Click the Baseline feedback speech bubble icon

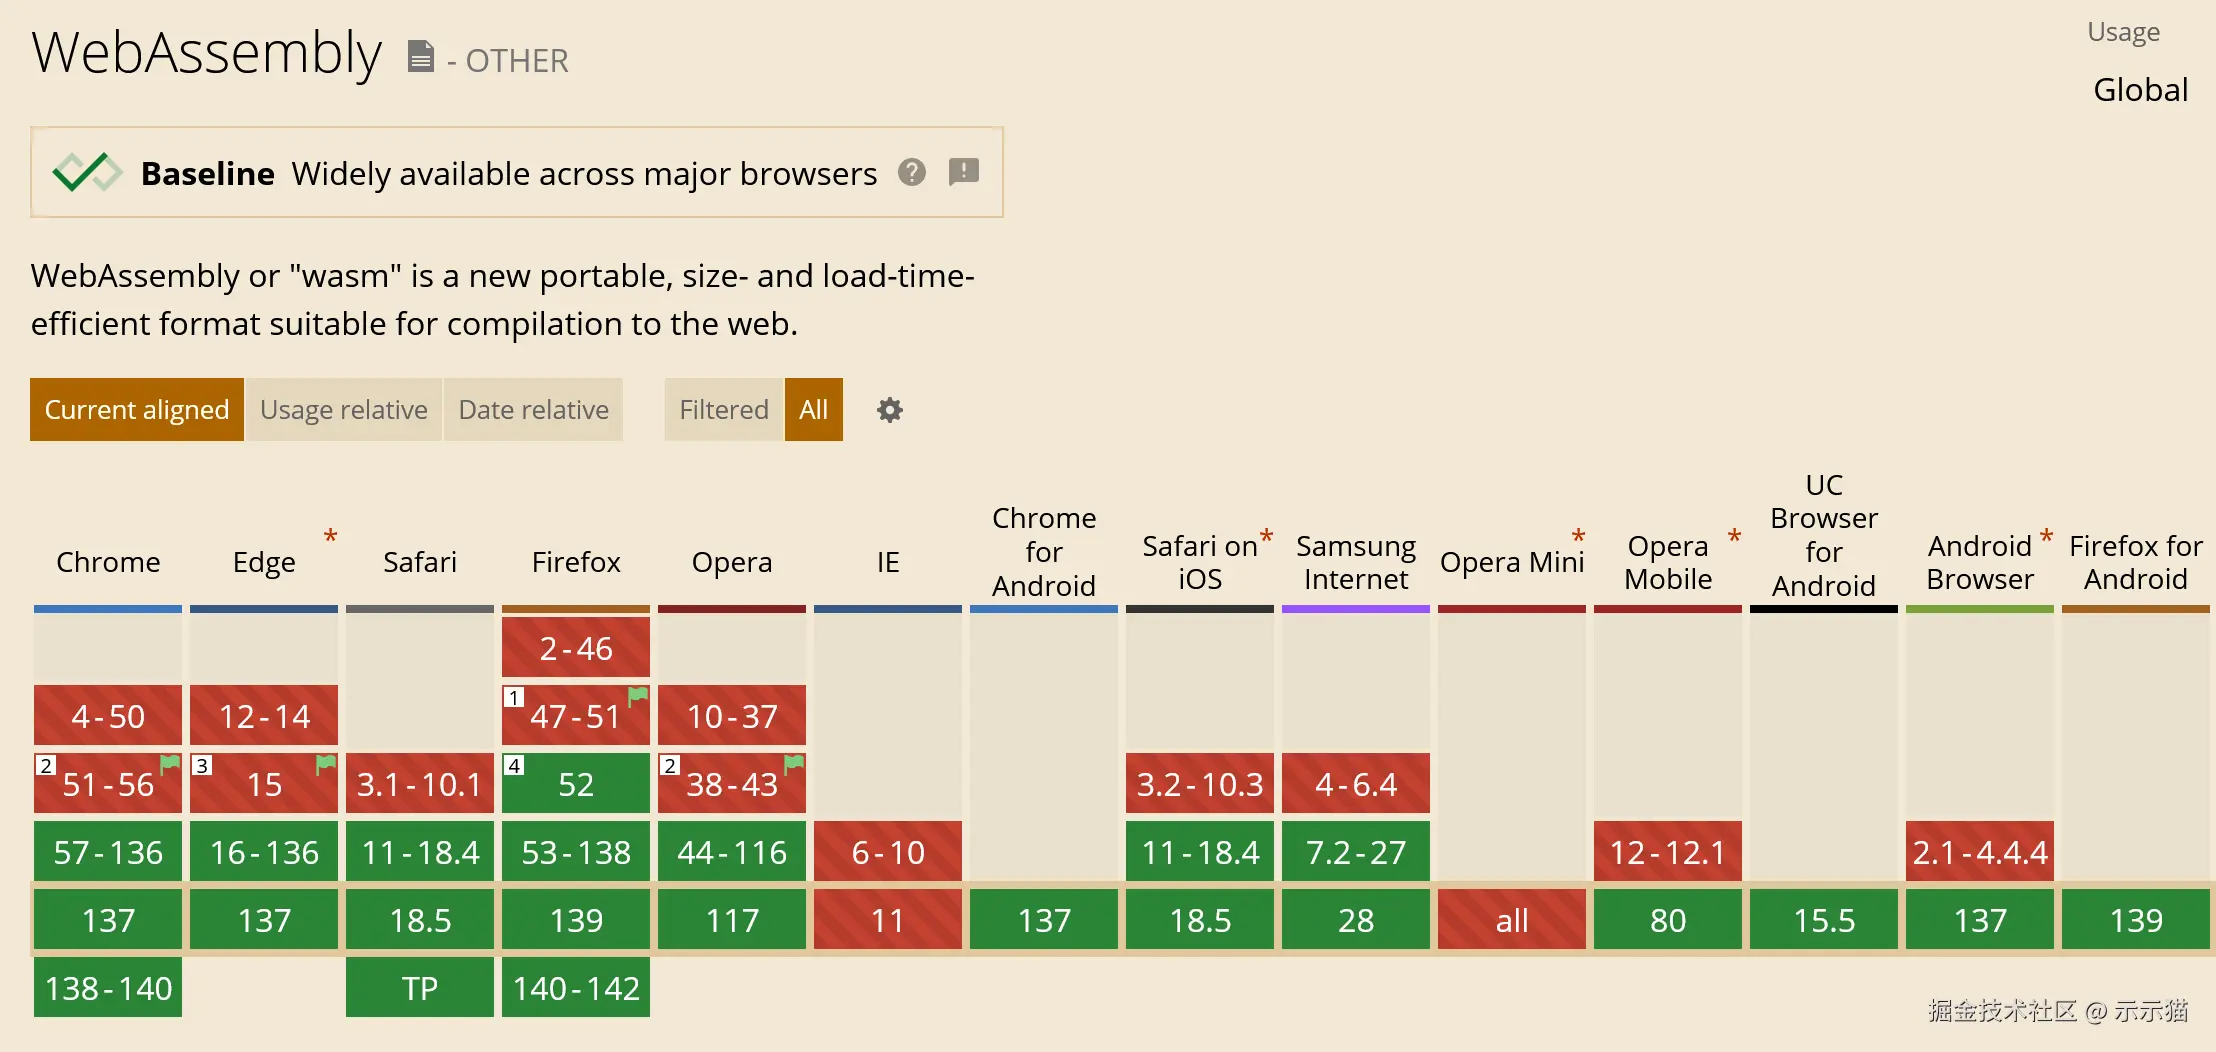[963, 172]
